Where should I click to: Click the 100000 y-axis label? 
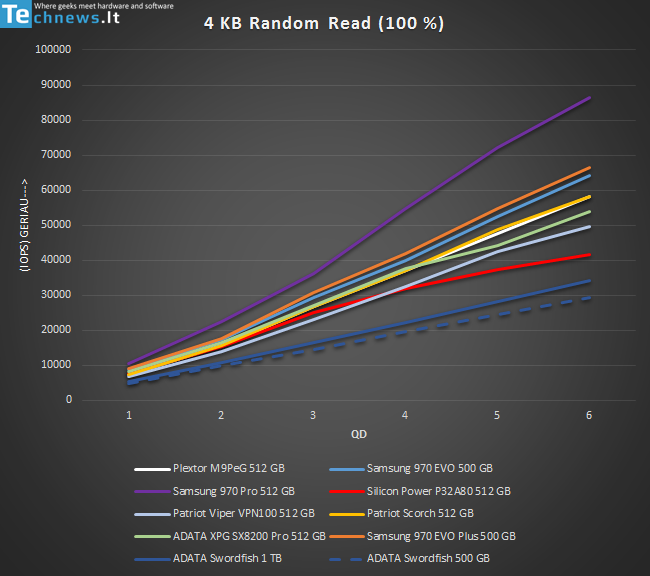click(53, 49)
